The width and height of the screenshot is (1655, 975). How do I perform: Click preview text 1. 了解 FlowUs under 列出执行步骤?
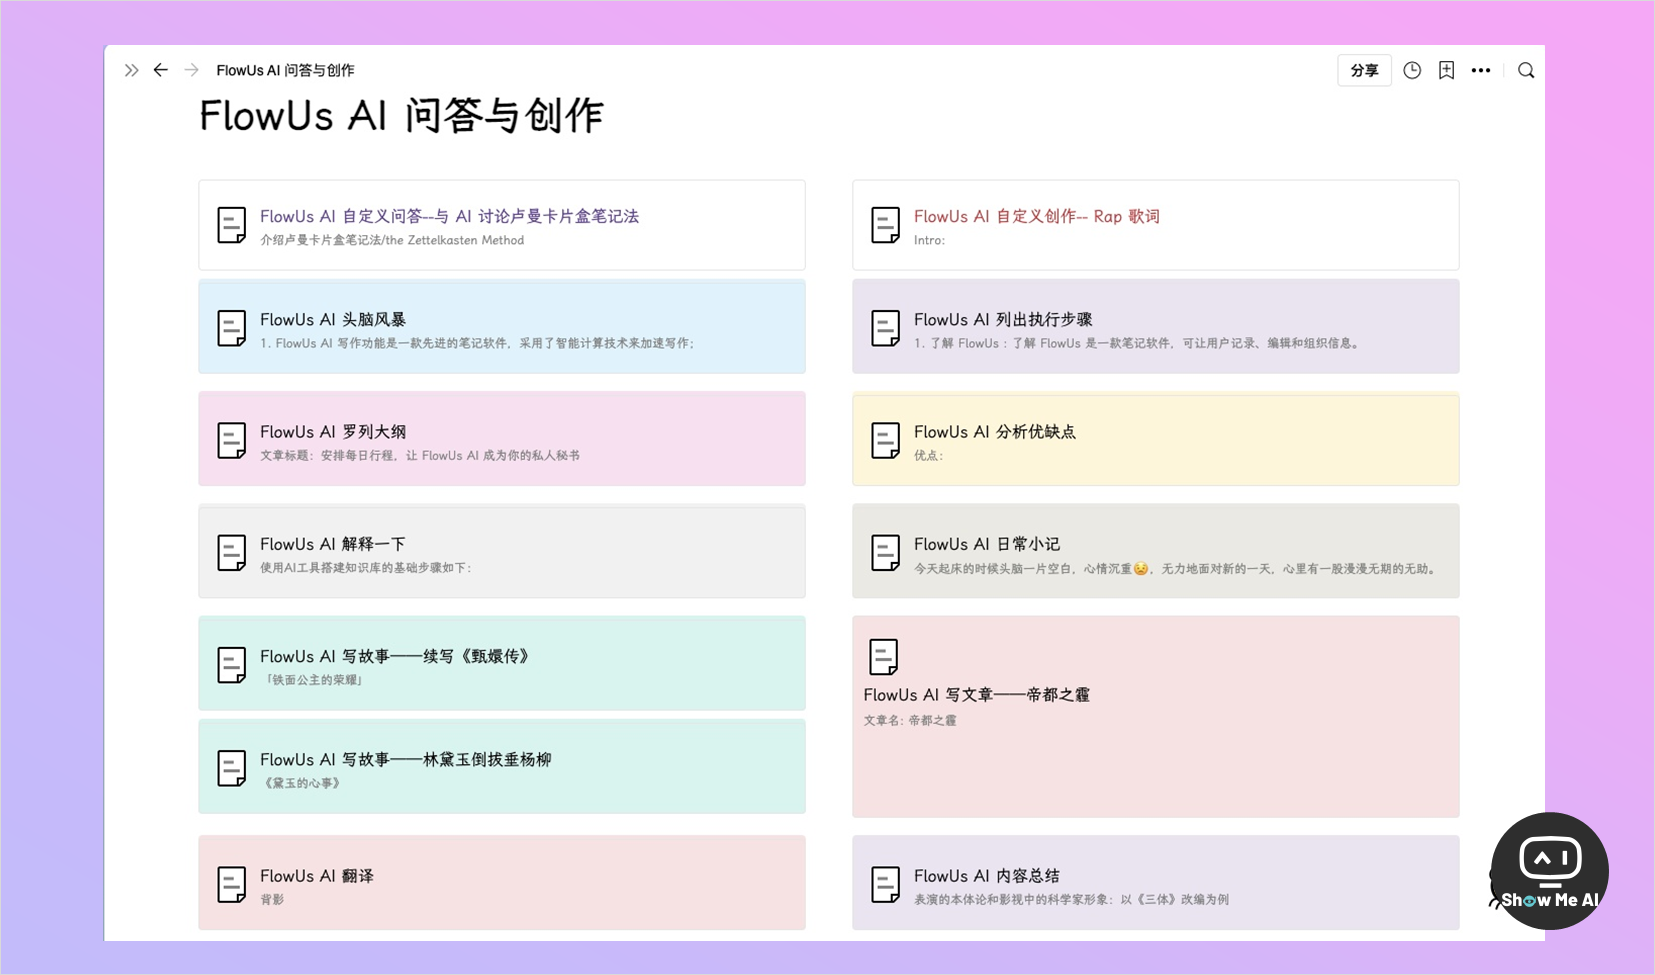click(x=1138, y=343)
